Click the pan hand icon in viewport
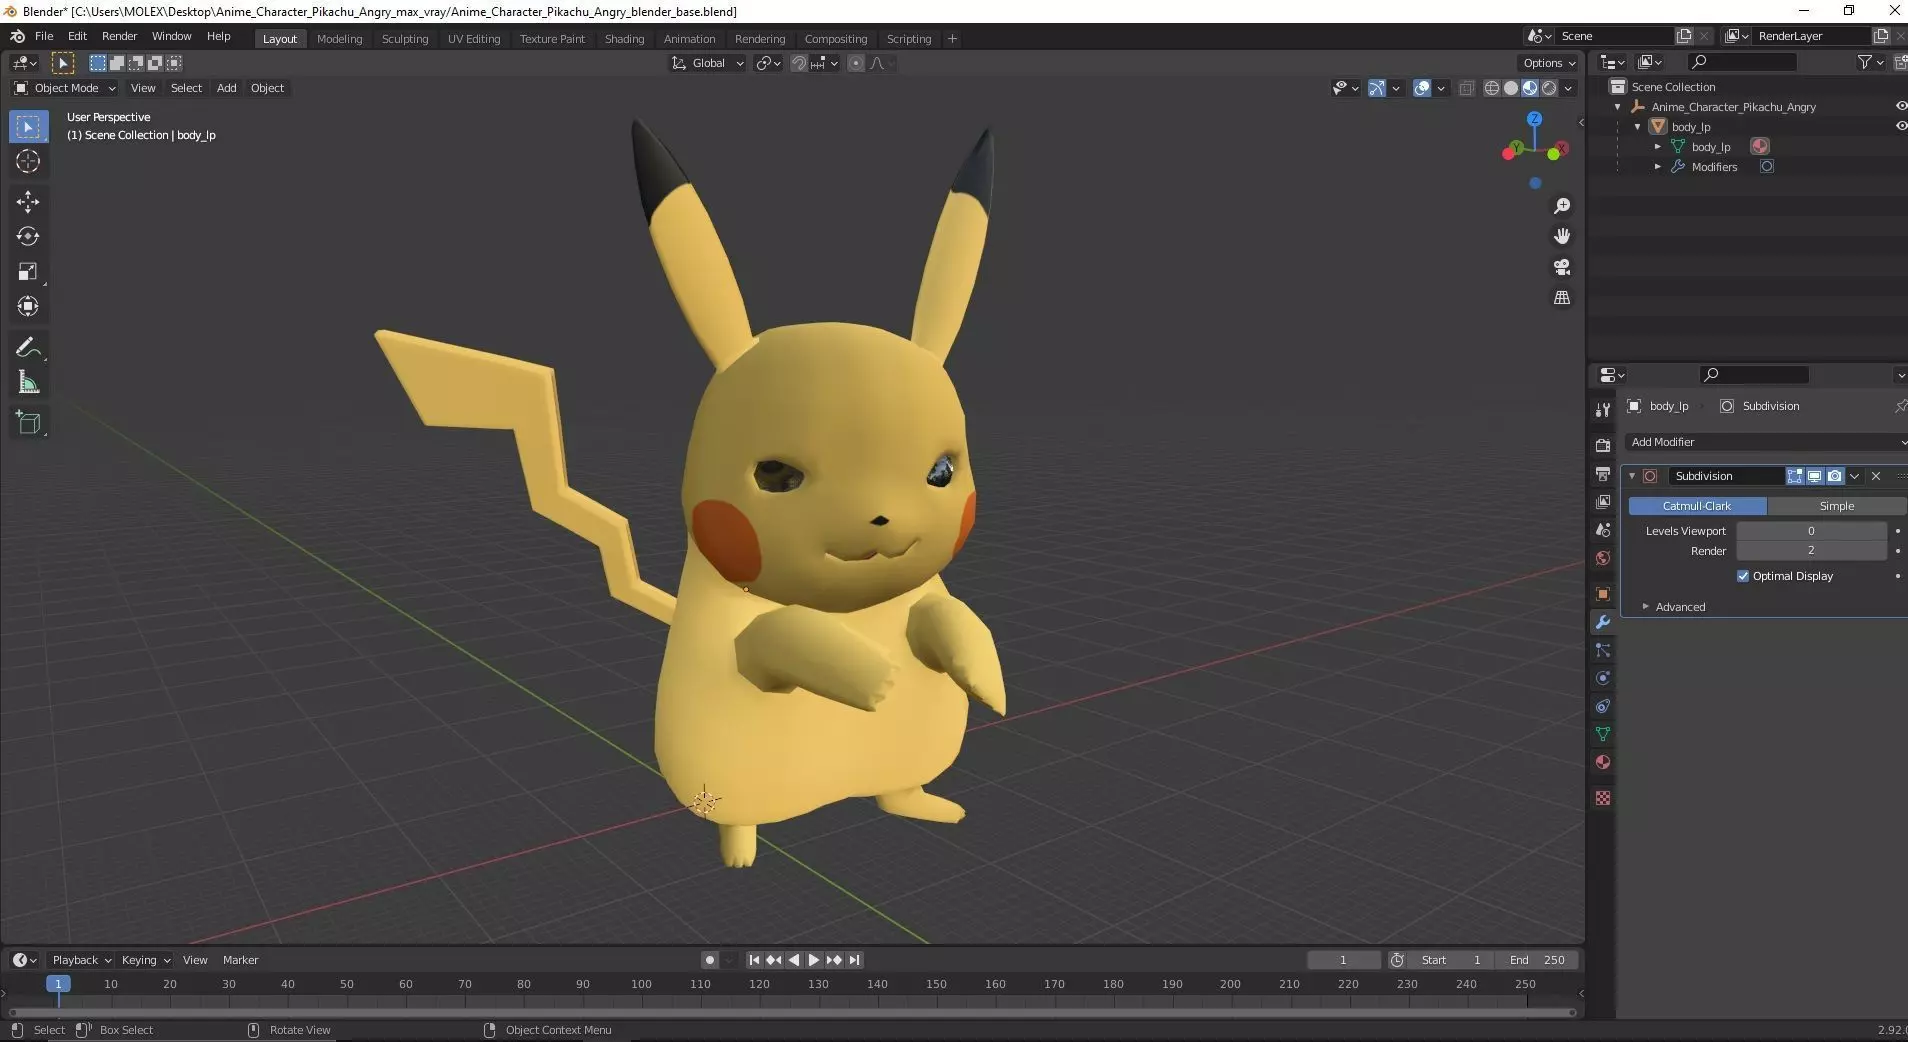Image resolution: width=1908 pixels, height=1042 pixels. pos(1562,236)
